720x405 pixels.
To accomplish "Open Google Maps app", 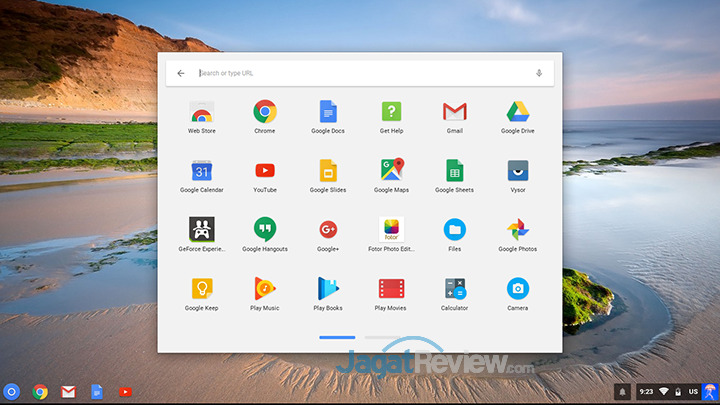I will pos(391,171).
